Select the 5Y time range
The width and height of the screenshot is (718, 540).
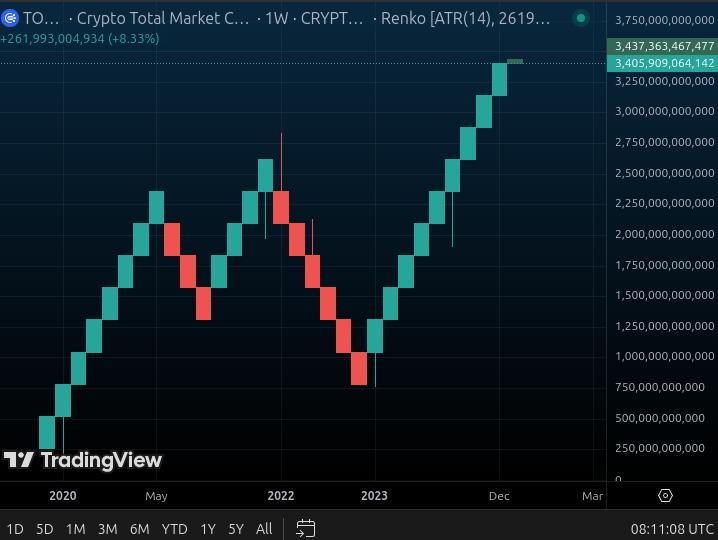[x=236, y=529]
